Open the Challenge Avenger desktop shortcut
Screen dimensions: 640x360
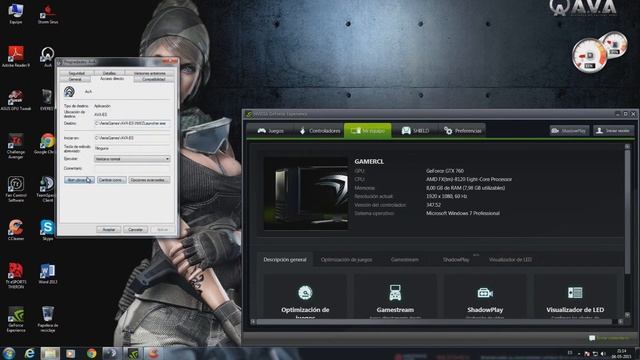click(x=16, y=146)
